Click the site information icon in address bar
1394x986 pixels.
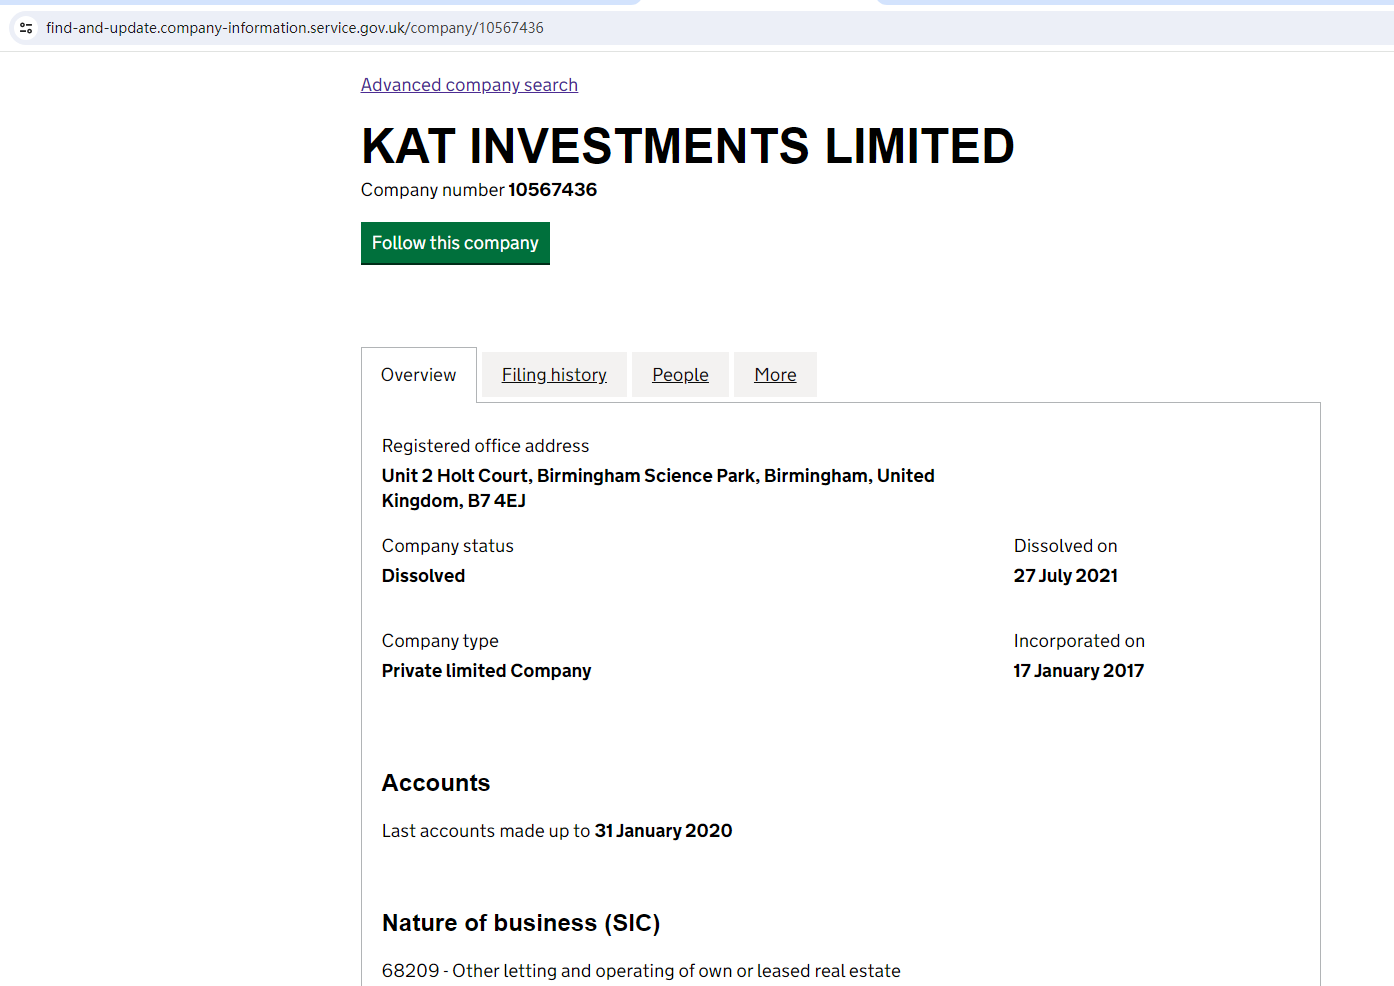pyautogui.click(x=27, y=28)
